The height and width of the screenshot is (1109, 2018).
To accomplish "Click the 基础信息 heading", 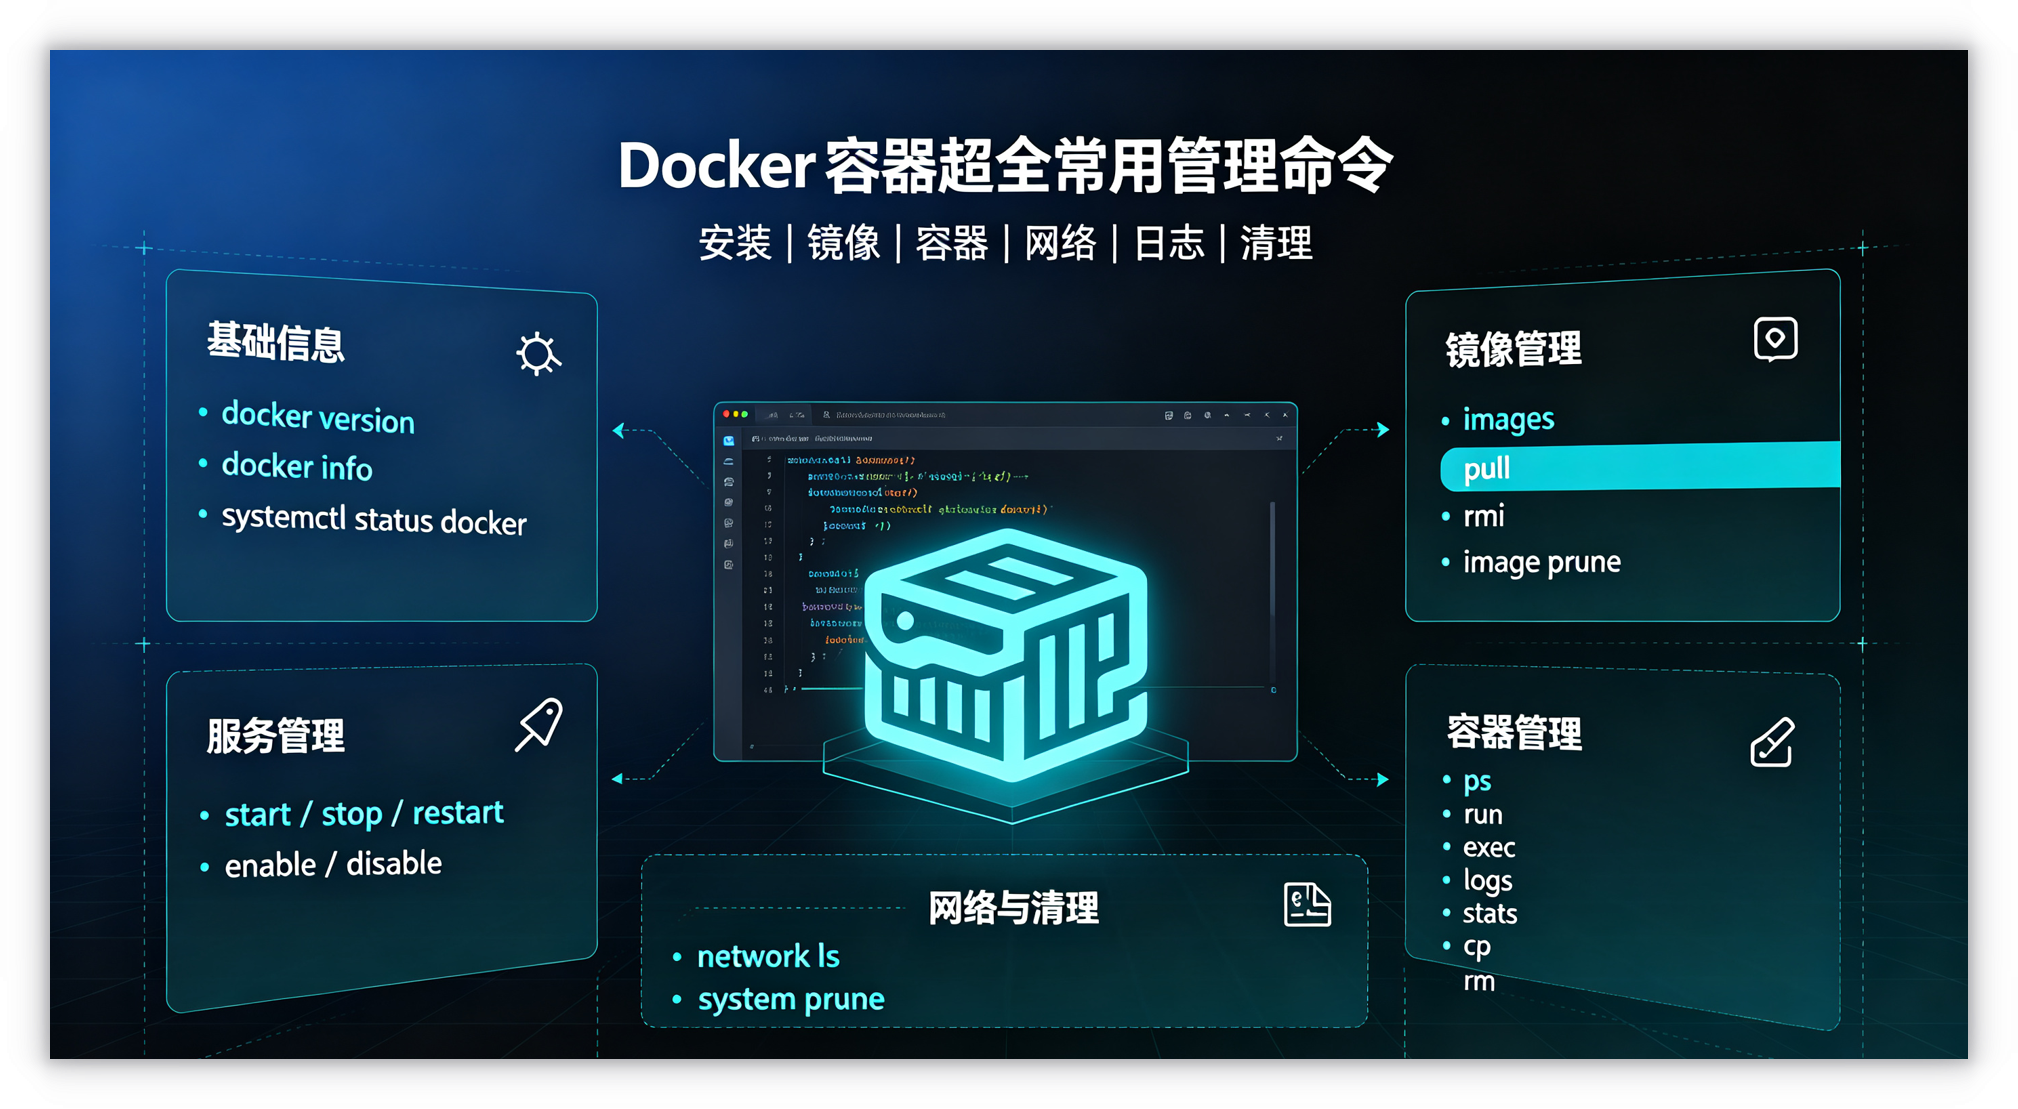I will (x=276, y=342).
